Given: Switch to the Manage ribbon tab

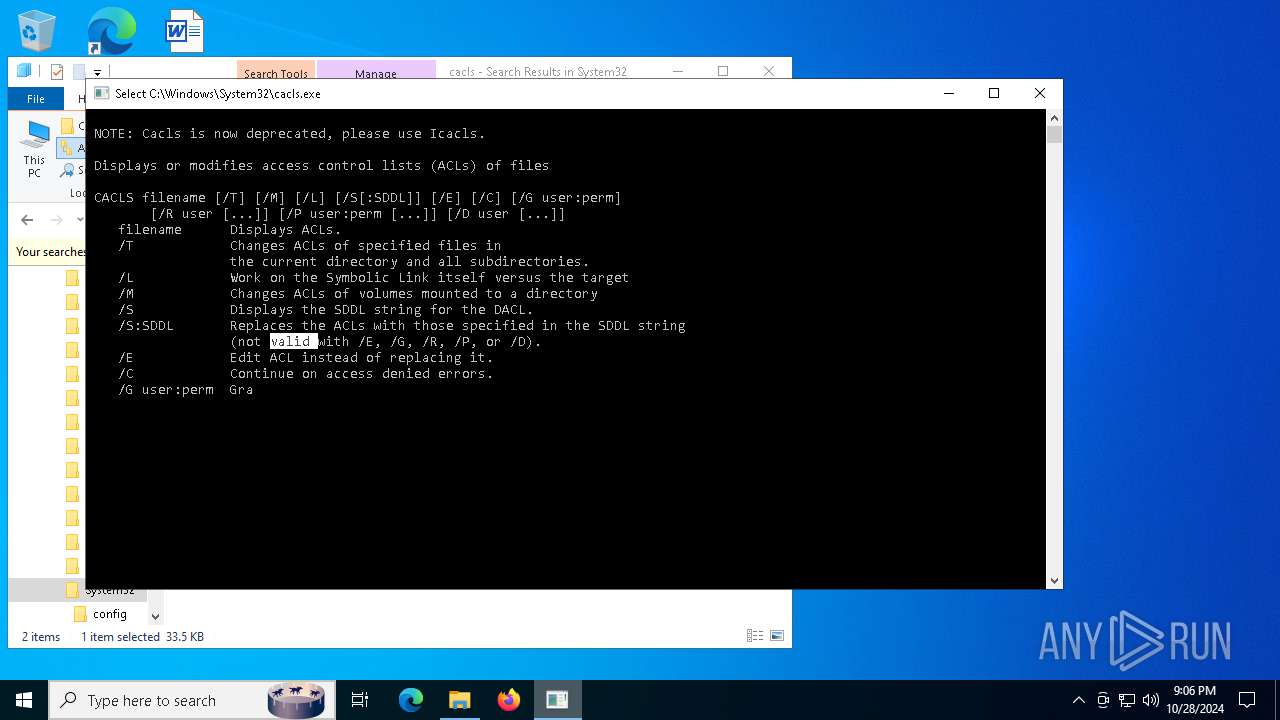Looking at the screenshot, I should point(376,73).
